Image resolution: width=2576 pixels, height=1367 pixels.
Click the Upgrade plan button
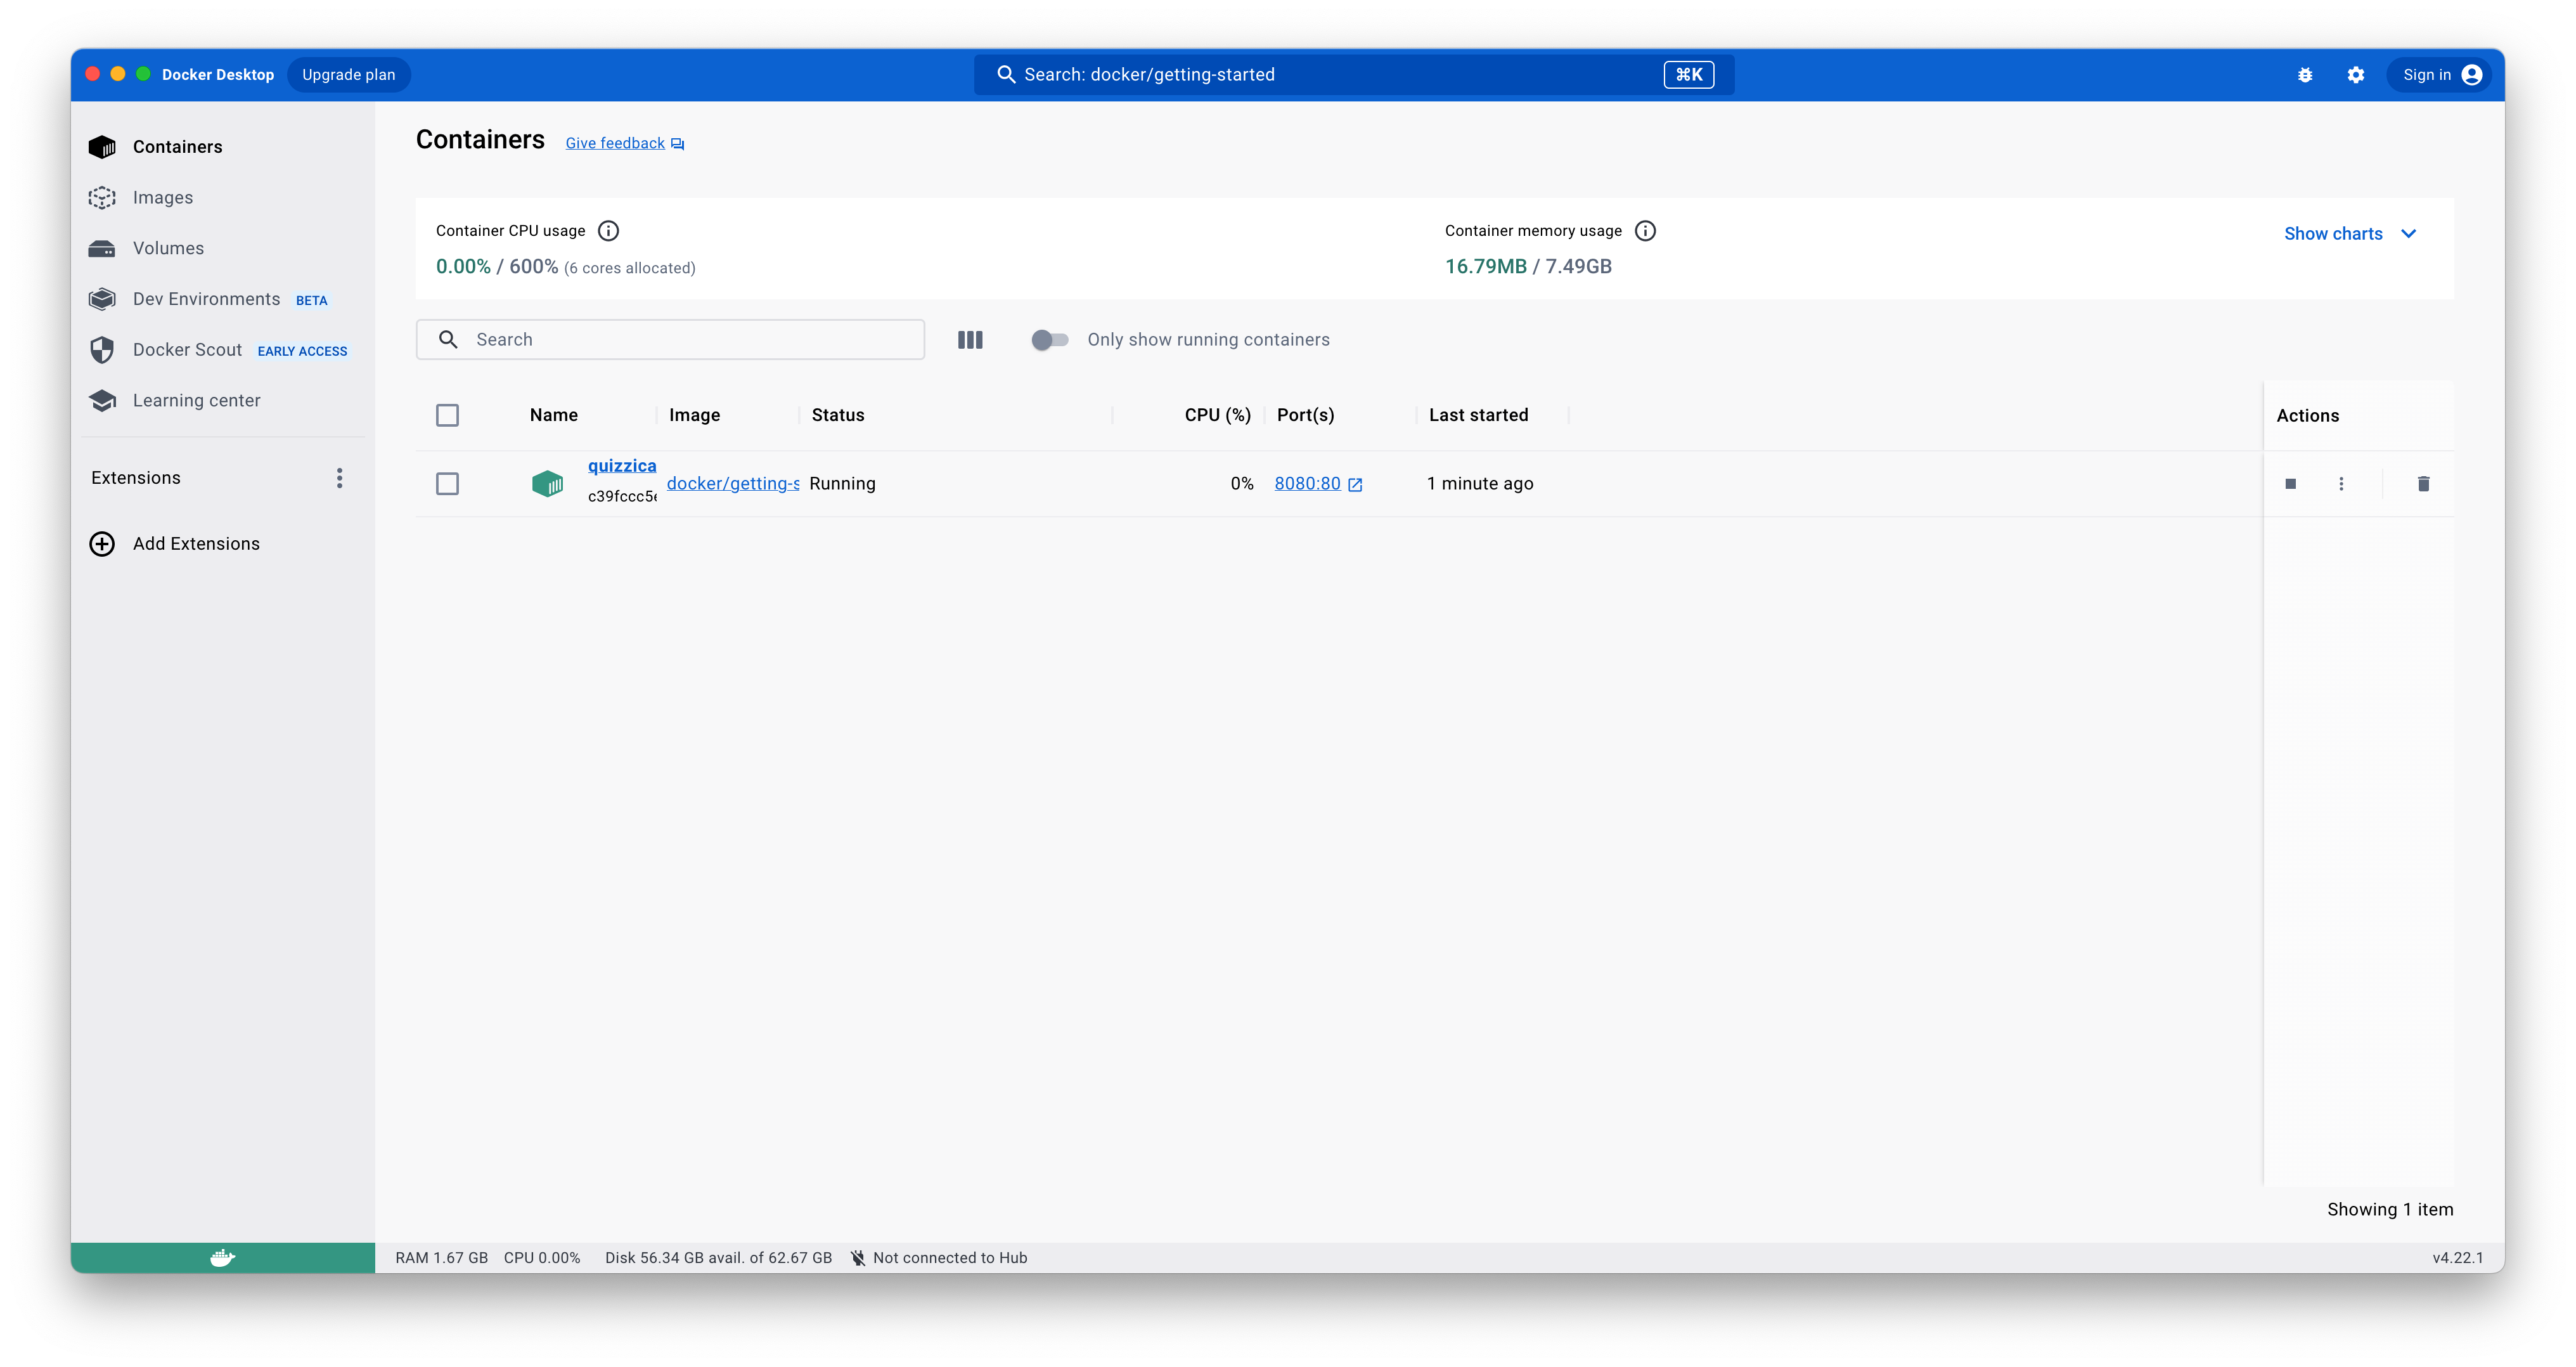pos(349,75)
